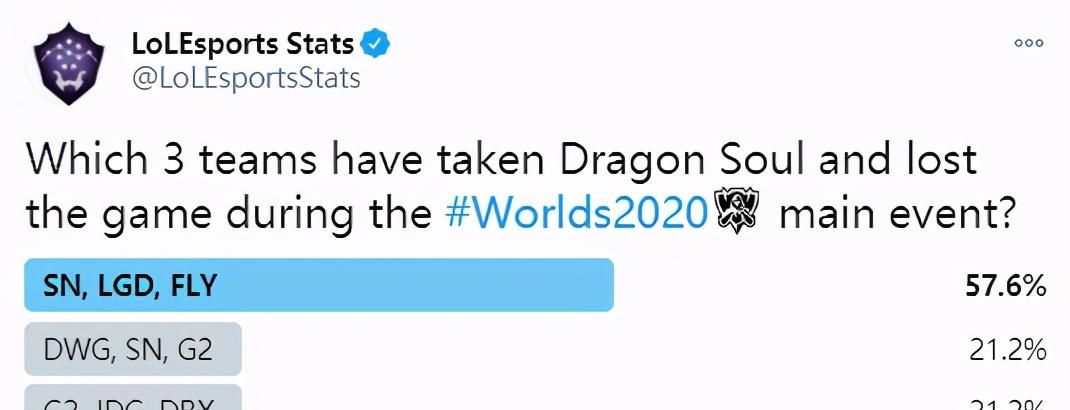Click the cut-off percentage on the third row
1070x410 pixels.
1007,404
